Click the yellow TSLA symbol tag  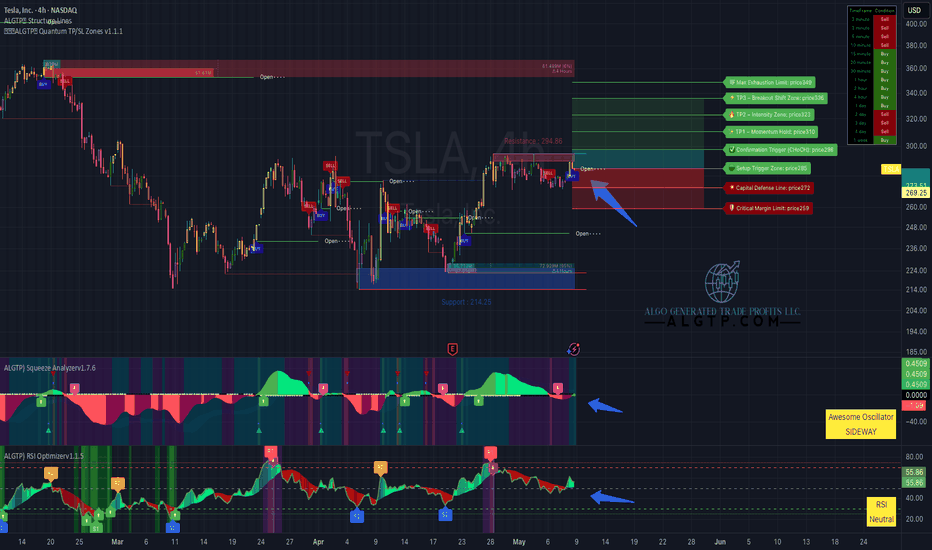click(x=890, y=169)
